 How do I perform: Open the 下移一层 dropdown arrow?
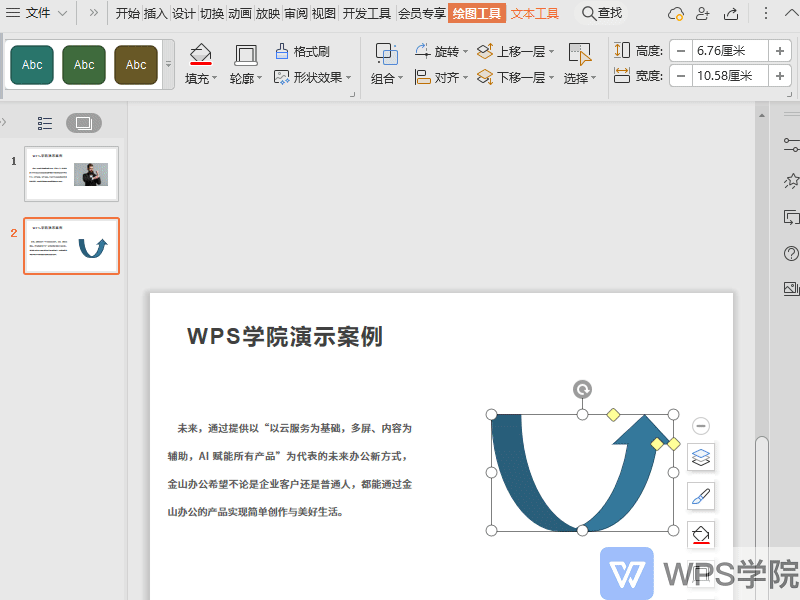[552, 78]
